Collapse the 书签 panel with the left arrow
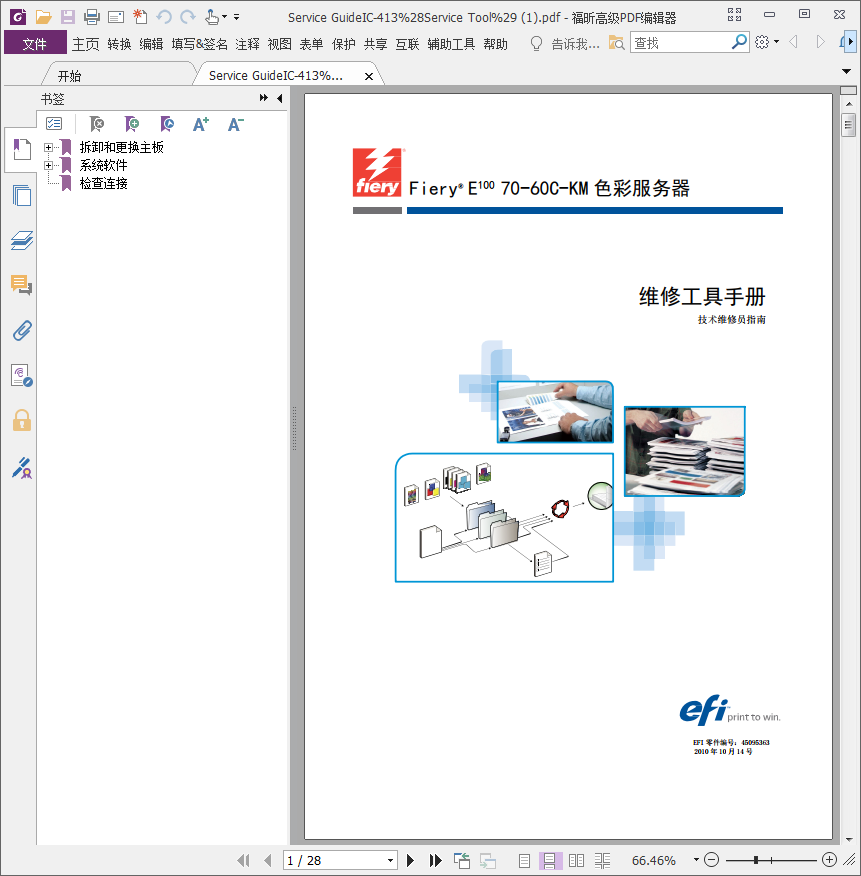 point(279,98)
